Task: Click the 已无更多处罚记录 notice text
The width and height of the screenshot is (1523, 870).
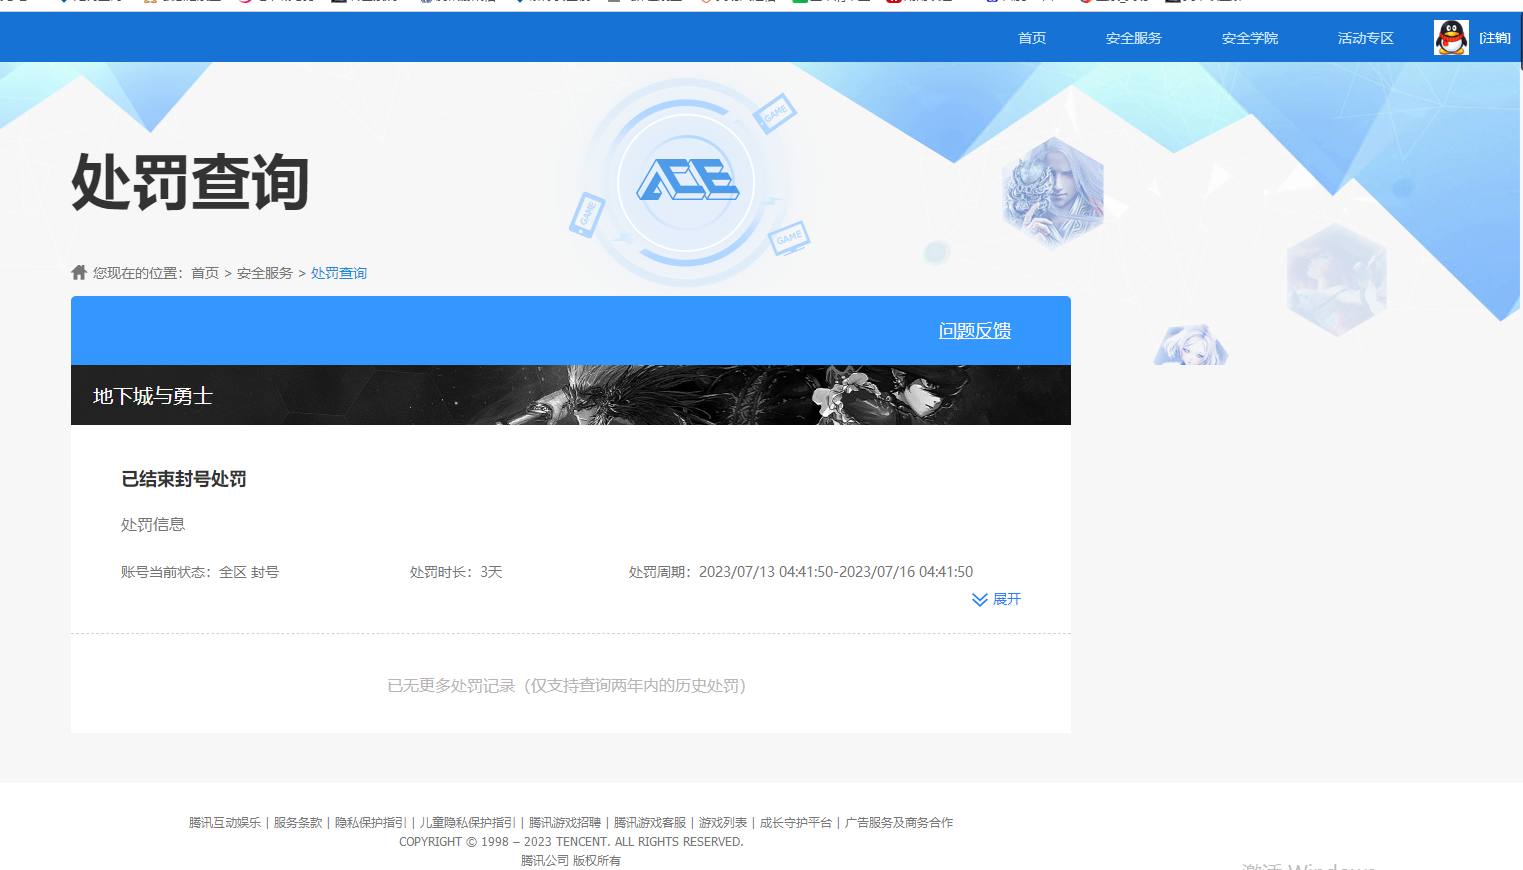Action: pyautogui.click(x=567, y=685)
